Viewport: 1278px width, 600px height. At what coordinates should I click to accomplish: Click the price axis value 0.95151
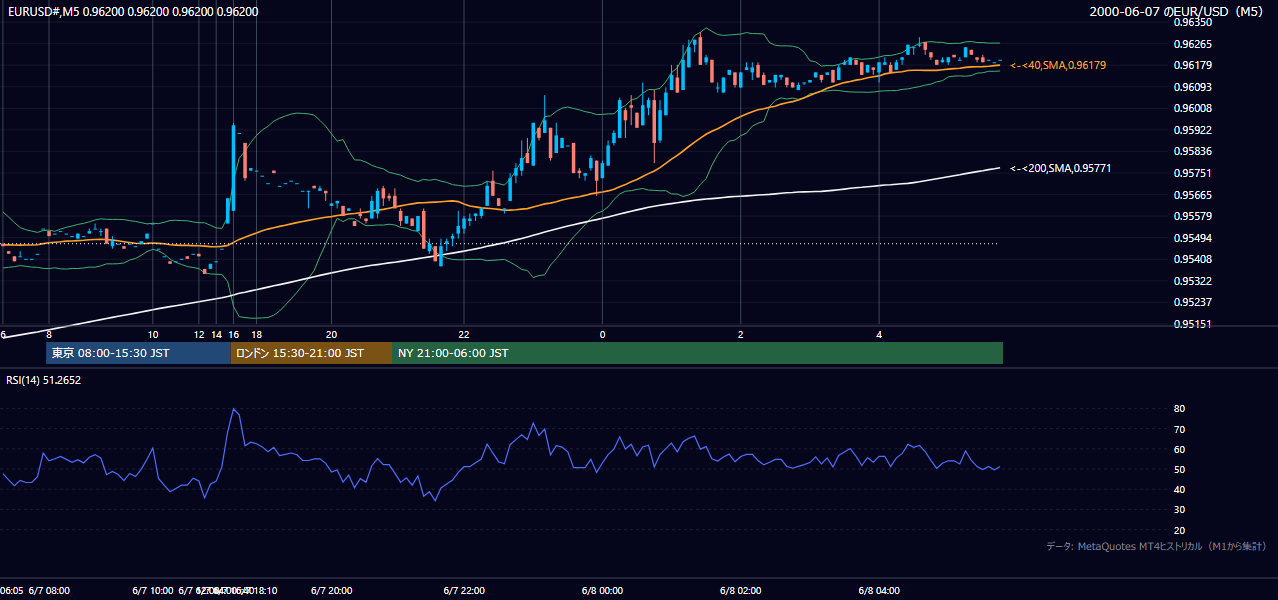tap(1192, 324)
